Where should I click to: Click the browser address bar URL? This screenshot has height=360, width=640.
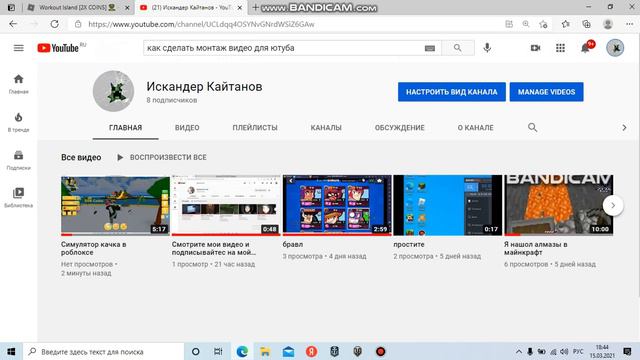201,24
